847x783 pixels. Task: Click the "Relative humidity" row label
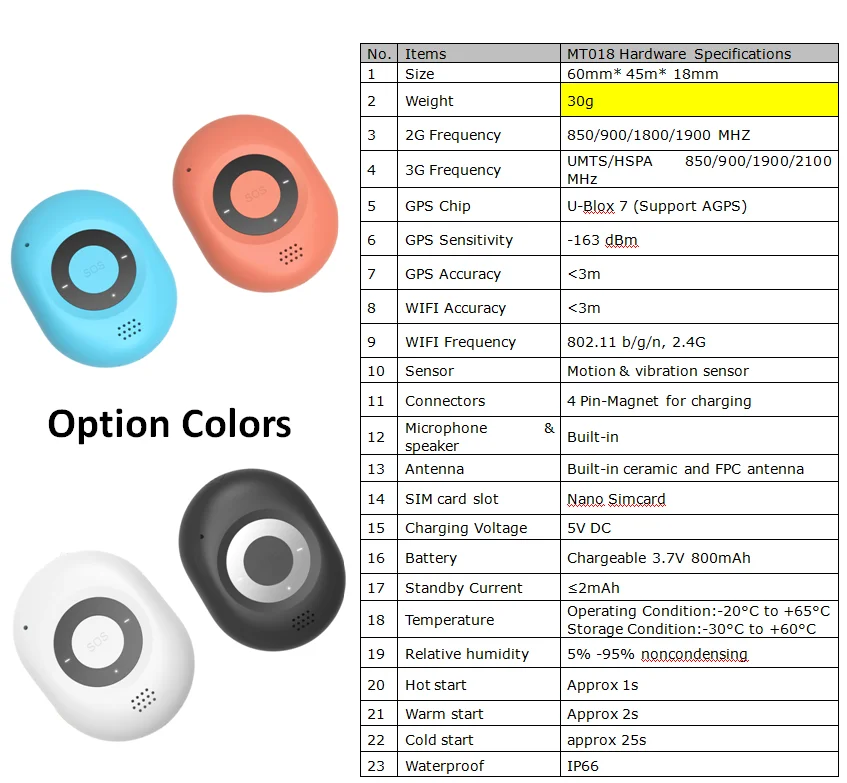(x=467, y=654)
